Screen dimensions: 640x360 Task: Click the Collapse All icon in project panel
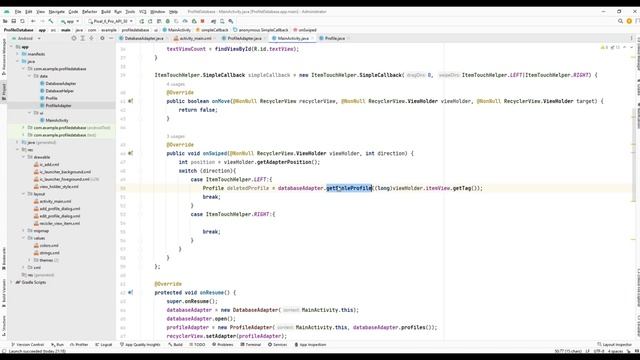click(91, 38)
